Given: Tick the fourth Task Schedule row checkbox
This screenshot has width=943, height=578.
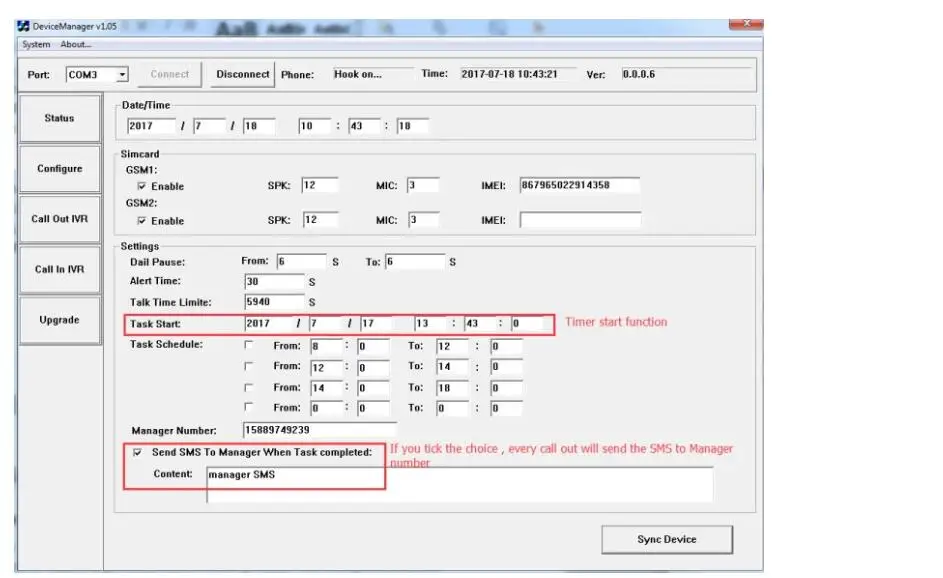Looking at the screenshot, I should click(249, 408).
